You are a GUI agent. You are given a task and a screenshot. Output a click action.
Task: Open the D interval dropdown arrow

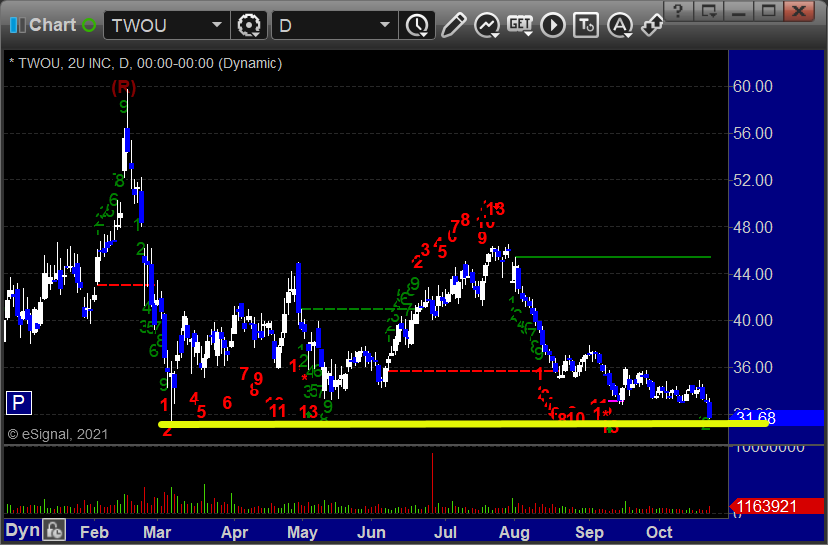point(385,25)
